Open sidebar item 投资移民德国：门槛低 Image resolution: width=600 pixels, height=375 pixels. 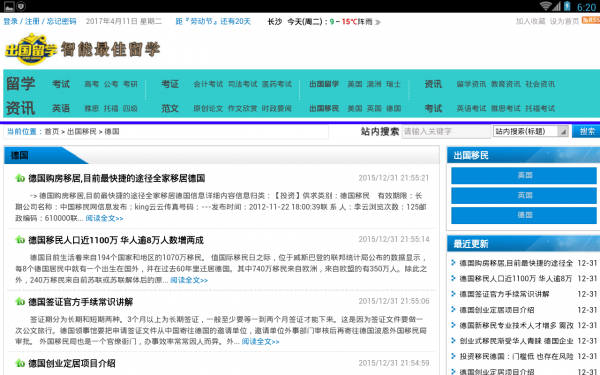coord(516,357)
